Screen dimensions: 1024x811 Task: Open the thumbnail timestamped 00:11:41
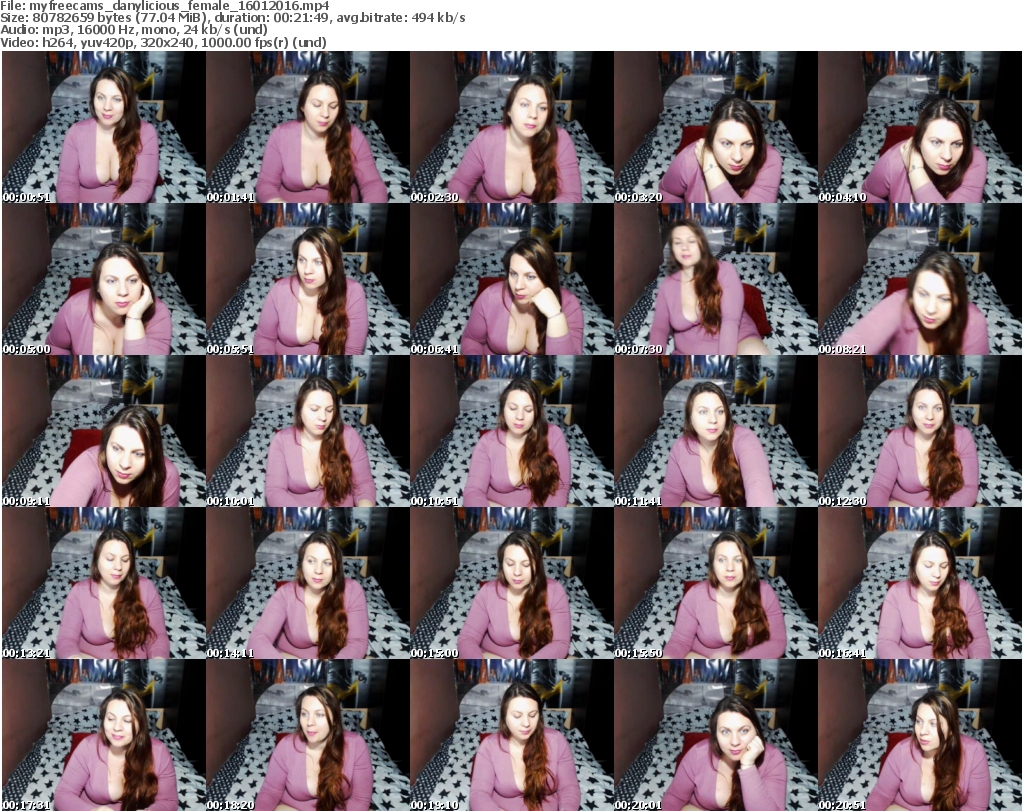715,431
